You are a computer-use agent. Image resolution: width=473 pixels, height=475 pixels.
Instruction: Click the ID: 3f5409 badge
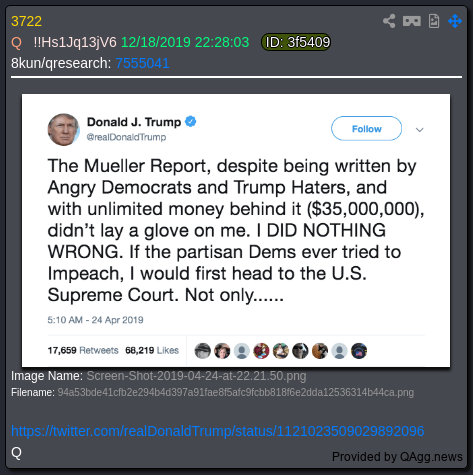tap(296, 42)
